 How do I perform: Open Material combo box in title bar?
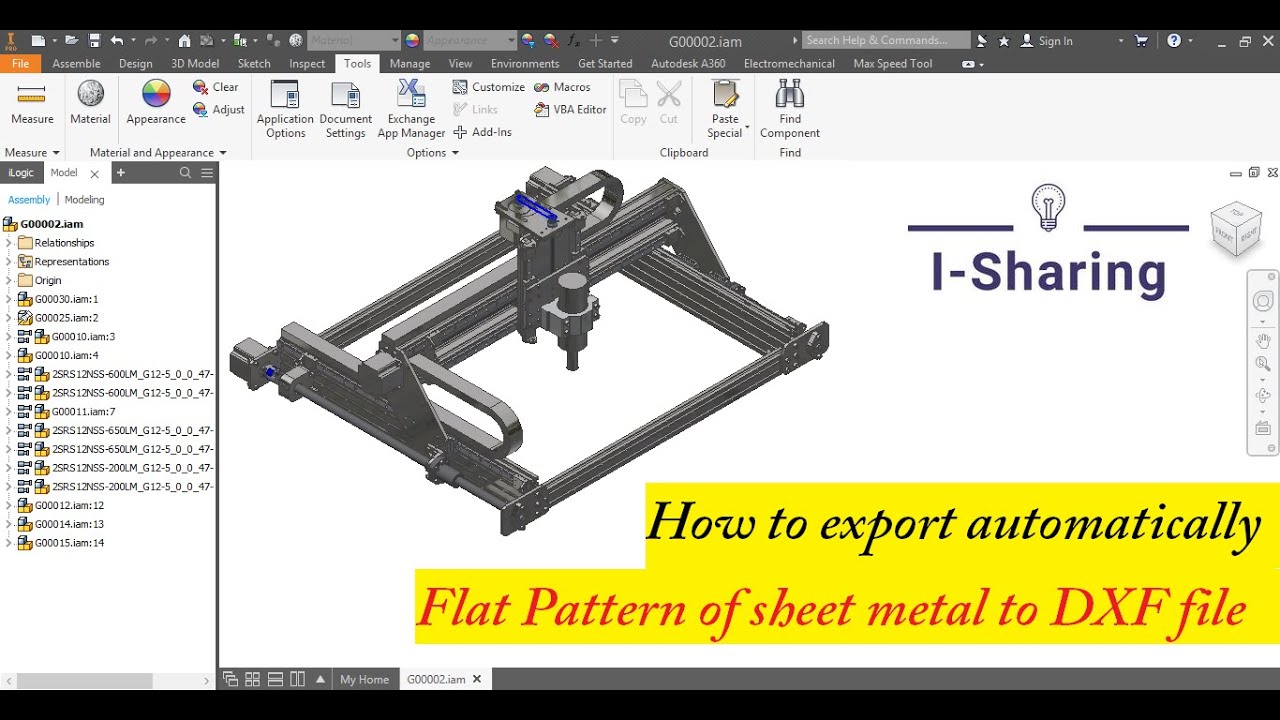[x=353, y=41]
